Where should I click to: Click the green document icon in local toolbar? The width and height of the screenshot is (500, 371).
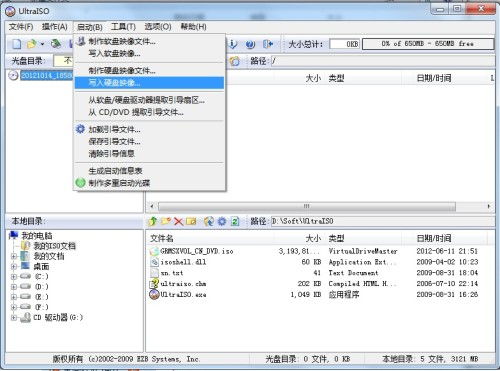(235, 221)
